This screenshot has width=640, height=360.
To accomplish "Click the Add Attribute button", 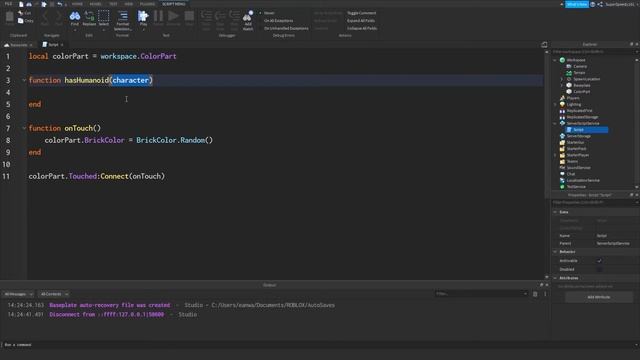I will (x=599, y=297).
